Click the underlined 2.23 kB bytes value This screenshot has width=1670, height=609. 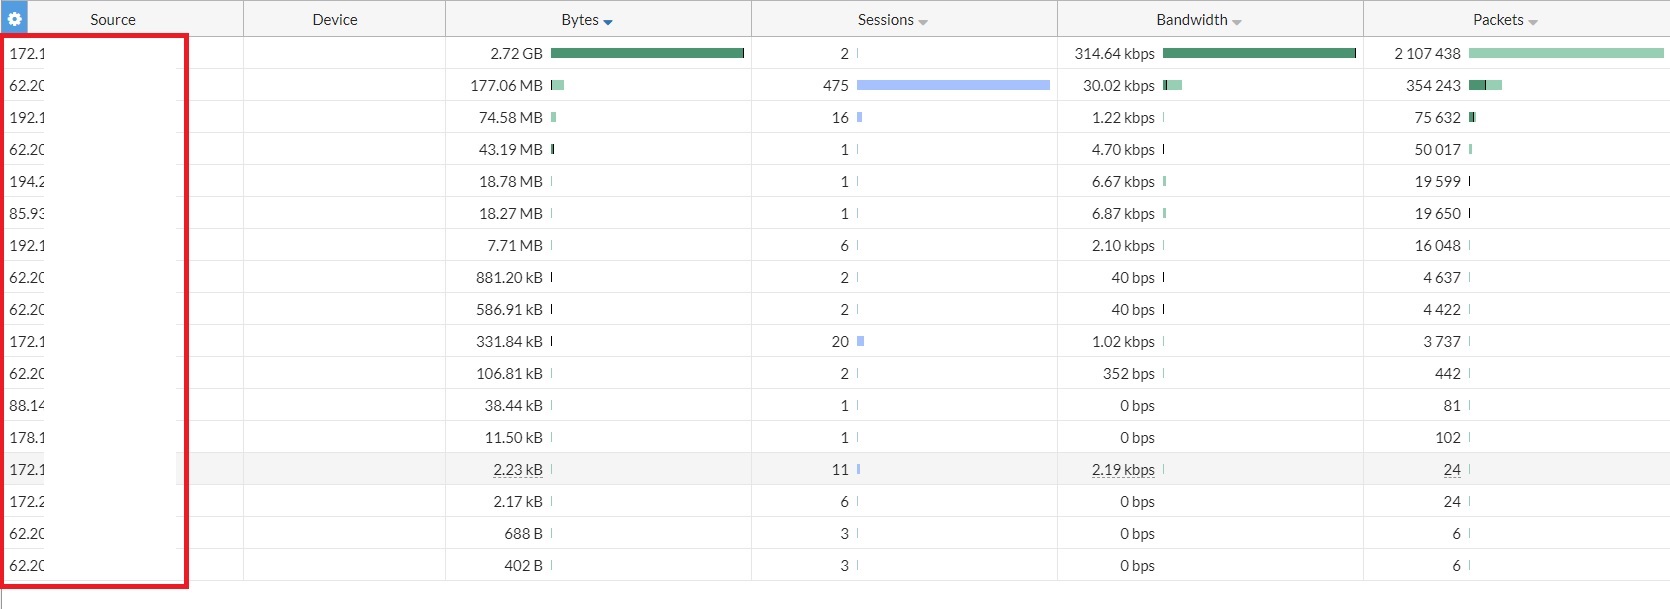pyautogui.click(x=517, y=469)
